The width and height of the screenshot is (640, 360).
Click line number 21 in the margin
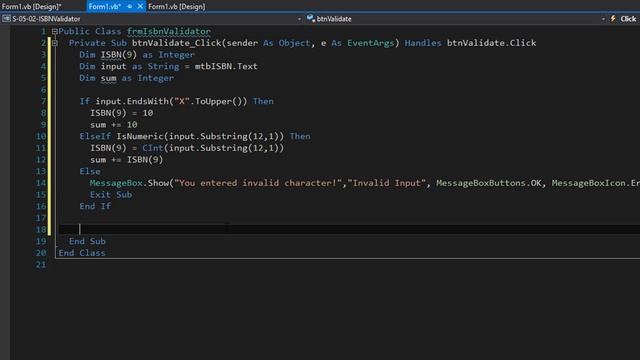pos(41,265)
